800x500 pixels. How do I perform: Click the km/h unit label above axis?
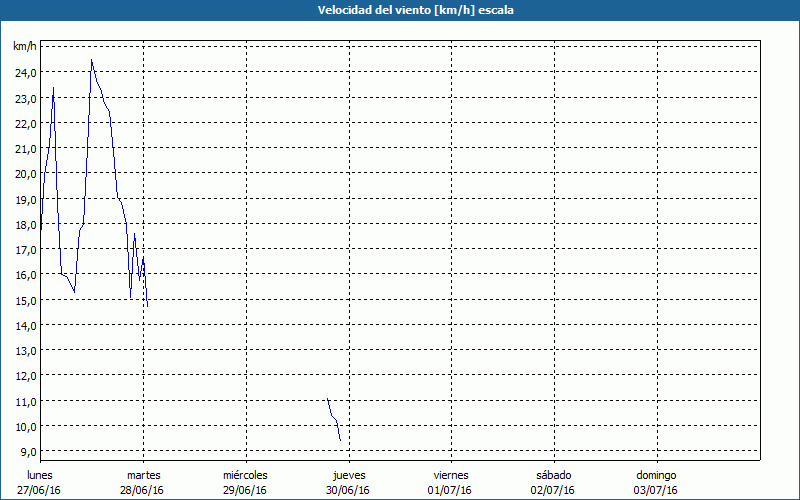pyautogui.click(x=24, y=47)
